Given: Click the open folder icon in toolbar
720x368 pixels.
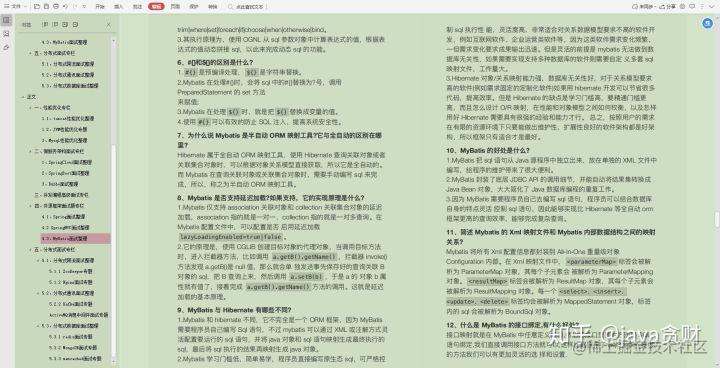Looking at the screenshot, I should point(37,6).
